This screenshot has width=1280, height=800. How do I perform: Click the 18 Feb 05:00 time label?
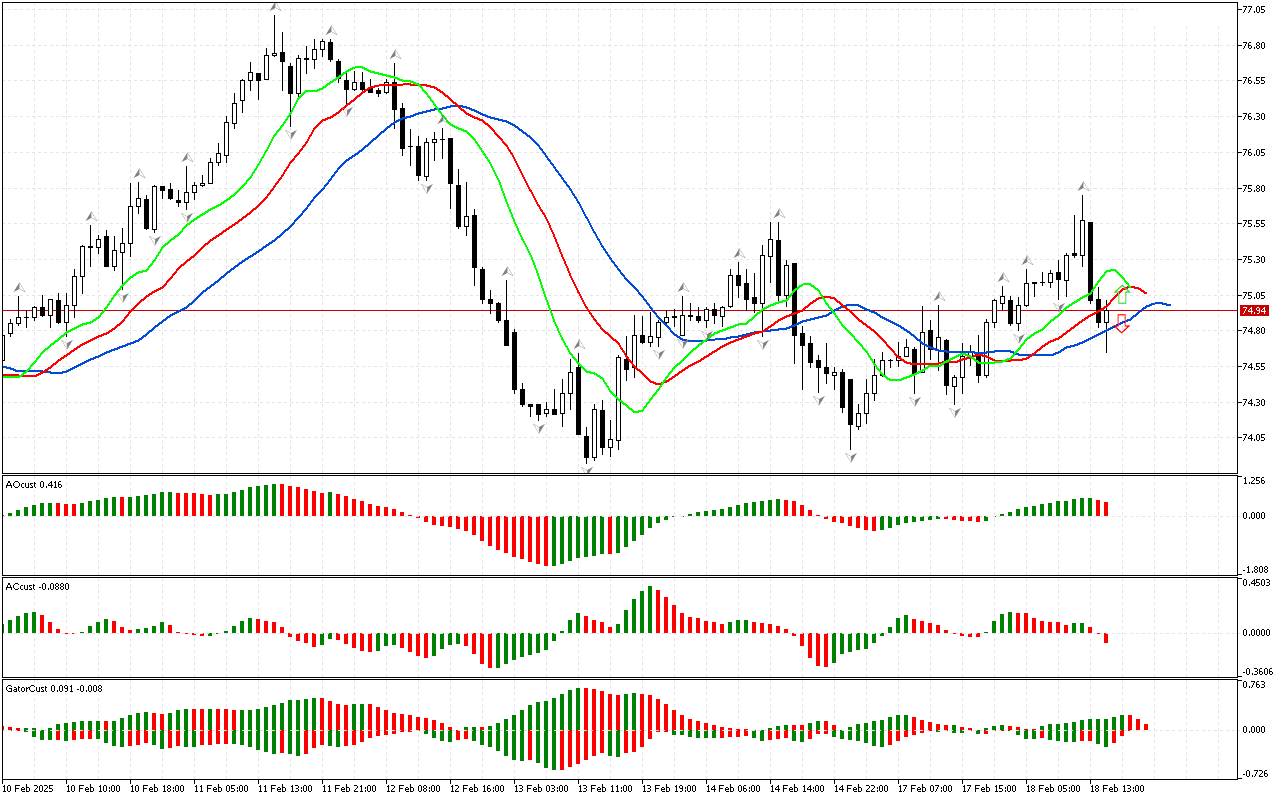1053,789
